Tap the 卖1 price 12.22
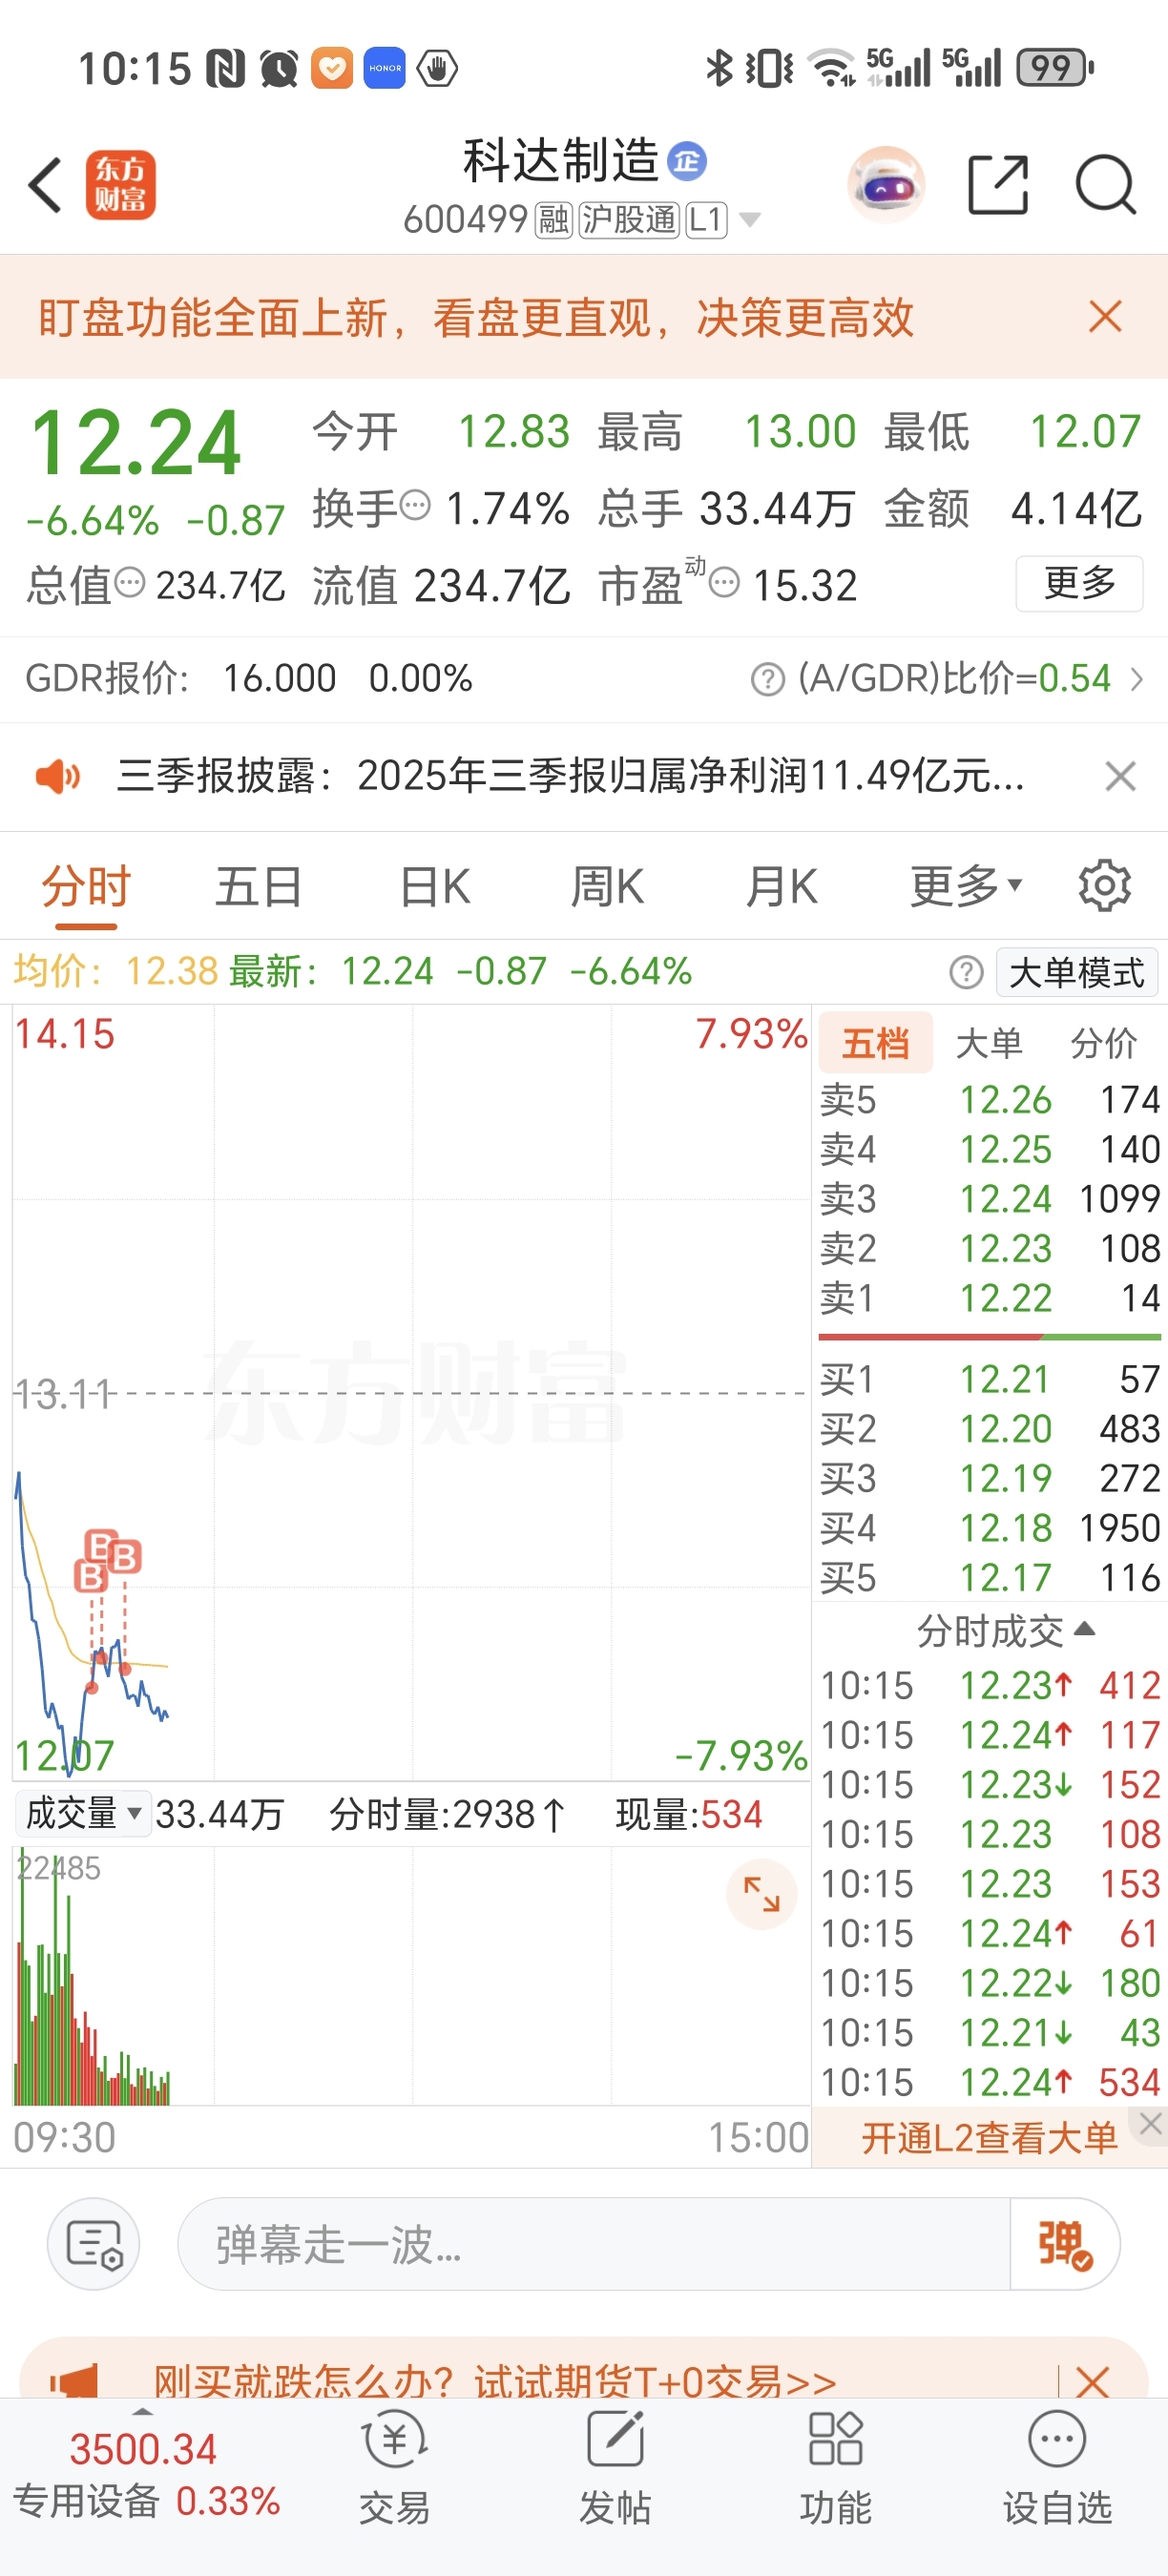The height and width of the screenshot is (2576, 1168). [x=1006, y=1298]
